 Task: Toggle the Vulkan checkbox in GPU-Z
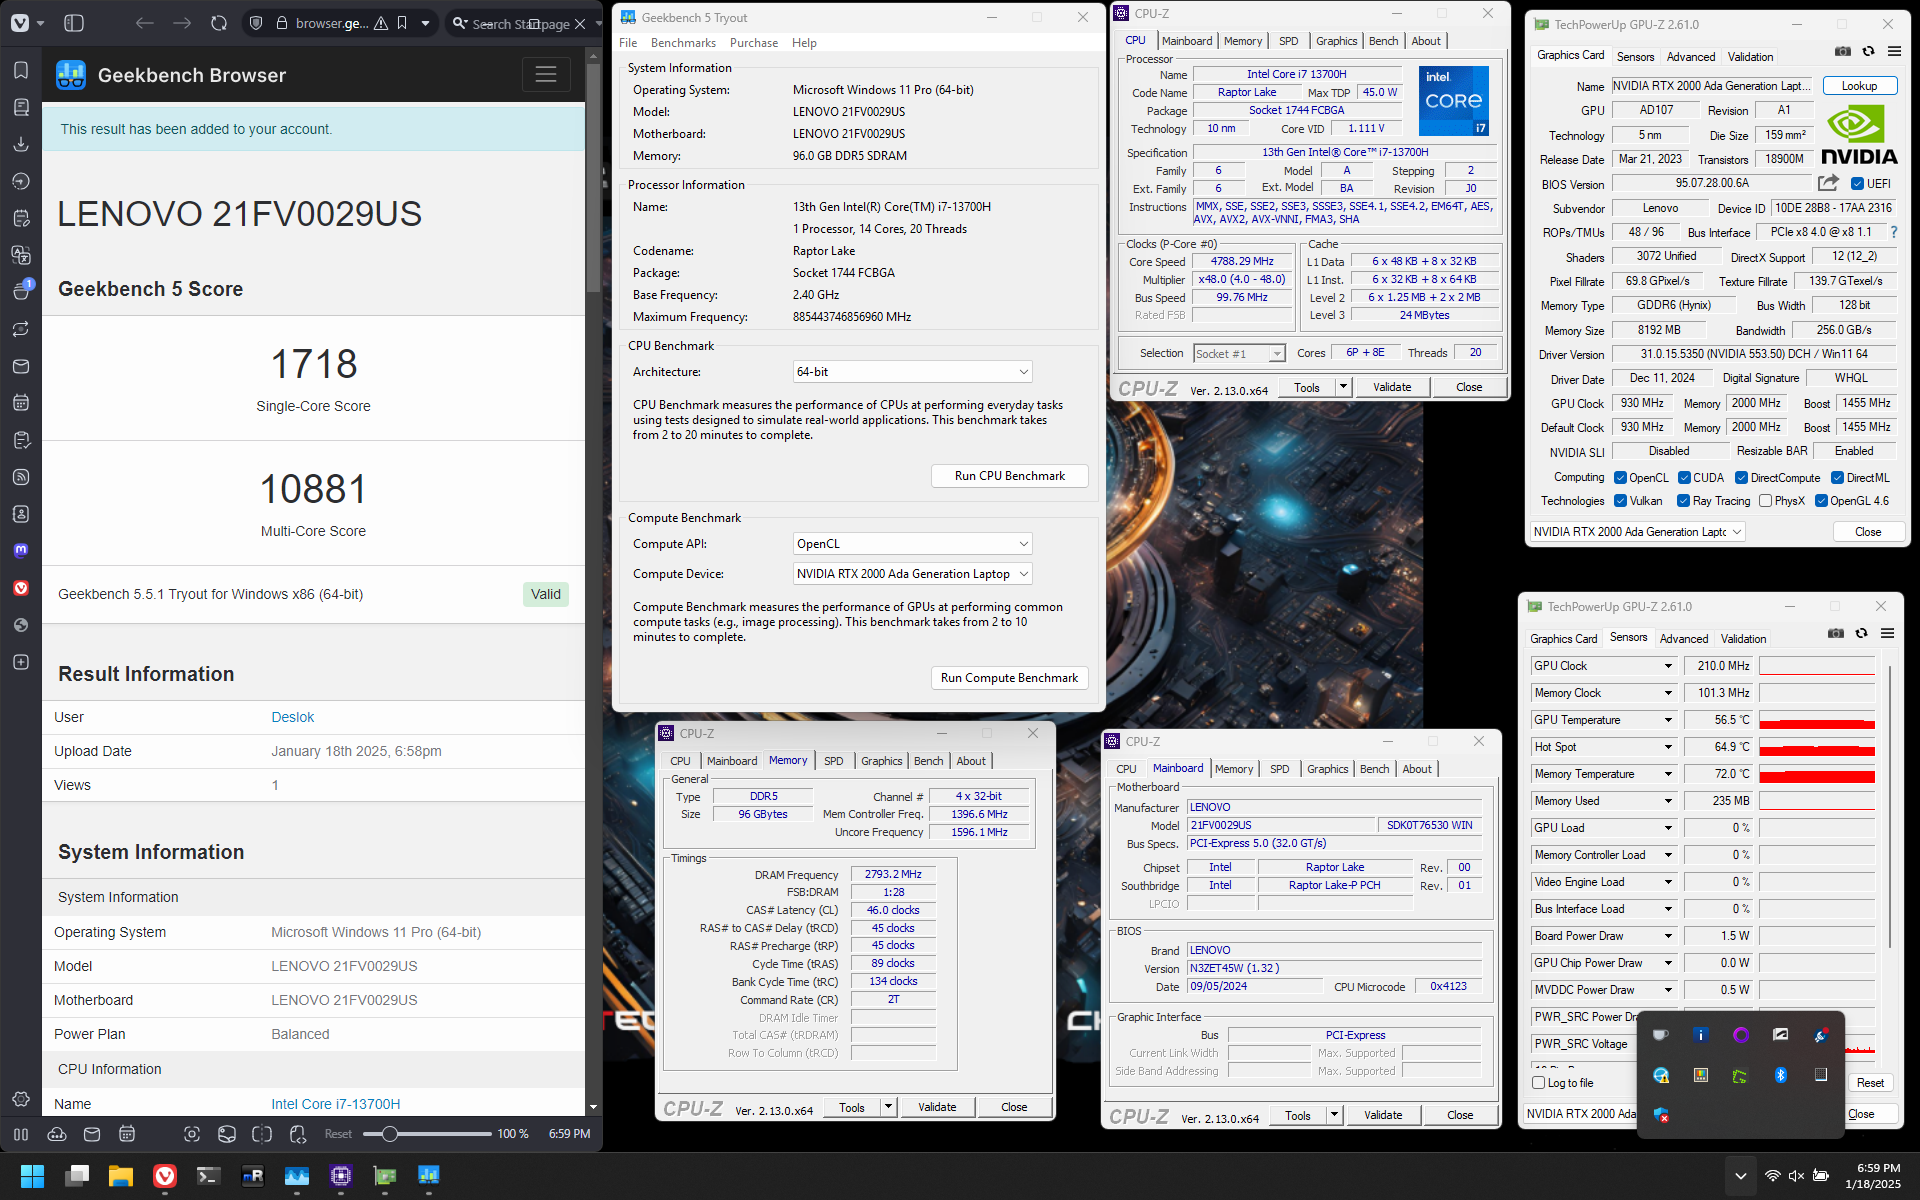tap(1620, 501)
